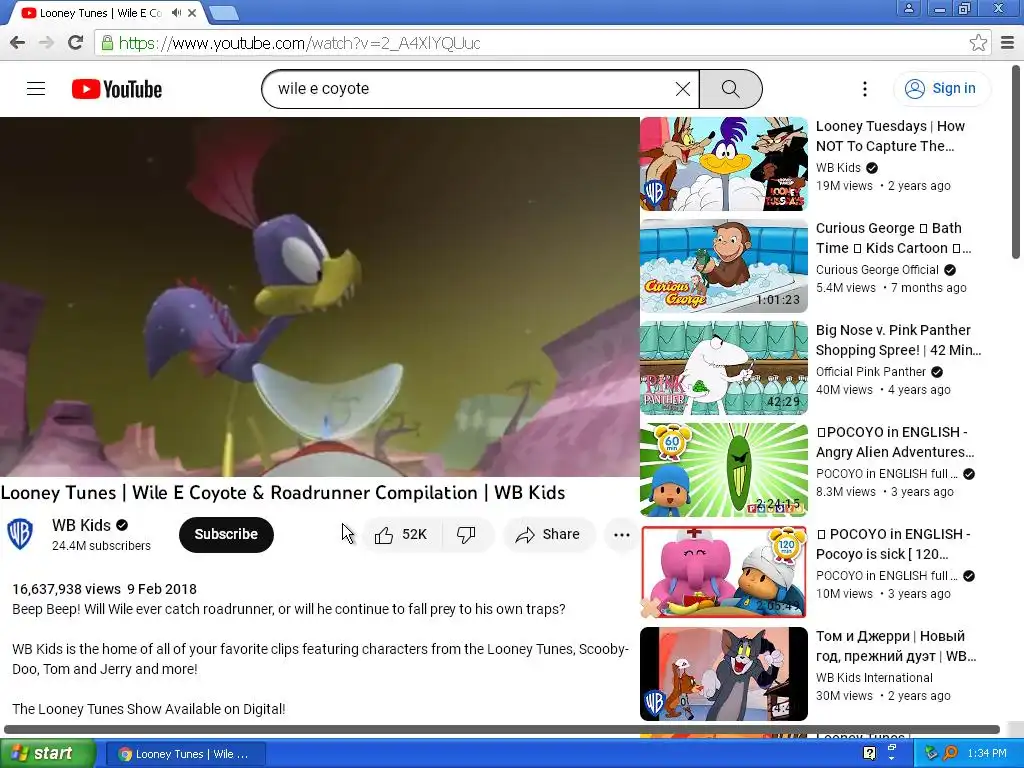The width and height of the screenshot is (1024, 768).
Task: Click the video title heading text
Action: point(283,492)
